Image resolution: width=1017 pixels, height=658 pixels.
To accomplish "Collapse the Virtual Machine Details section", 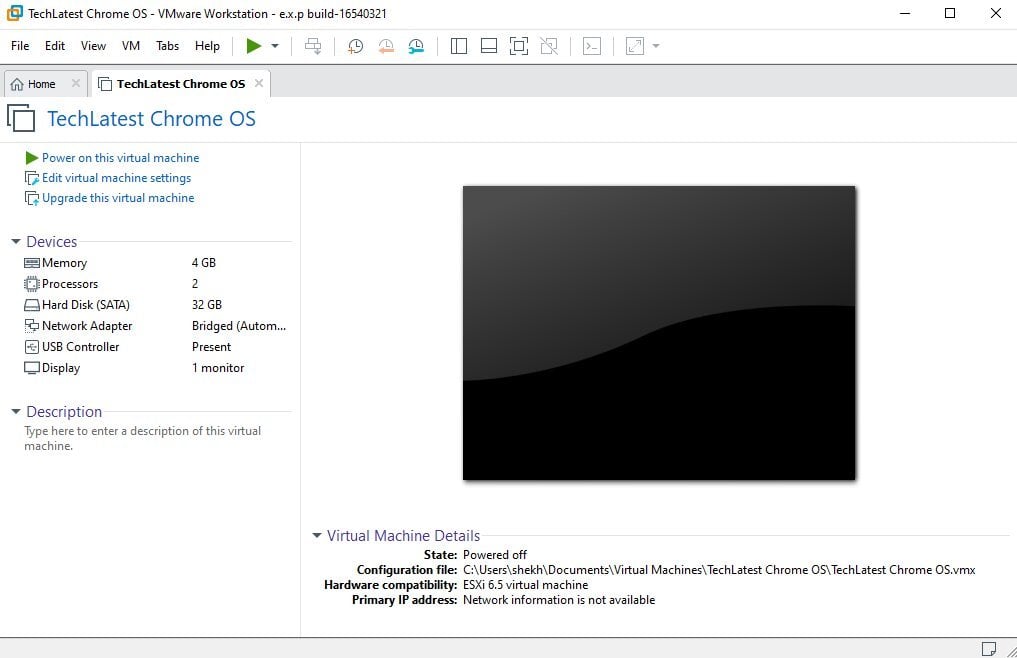I will (317, 535).
